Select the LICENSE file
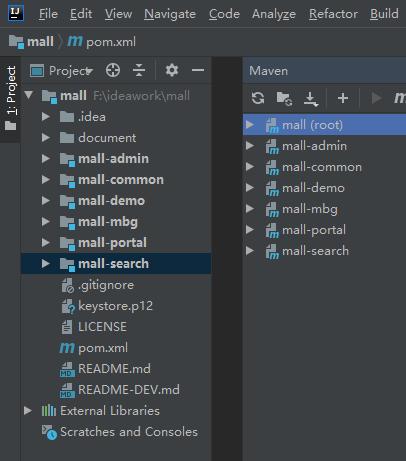406x461 pixels. coord(116,327)
